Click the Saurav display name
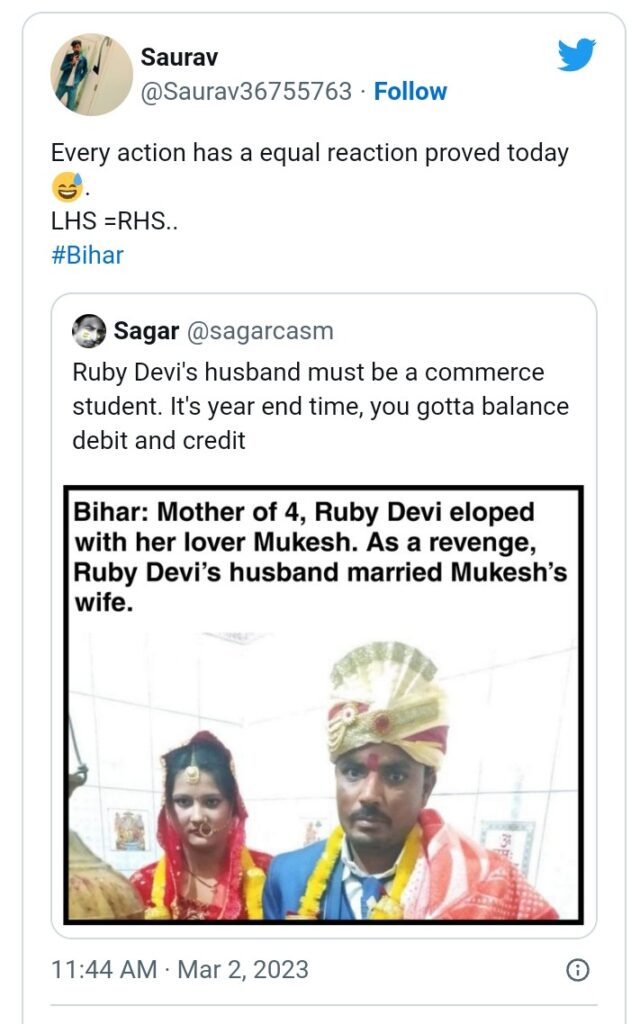This screenshot has height=1024, width=640. click(179, 57)
